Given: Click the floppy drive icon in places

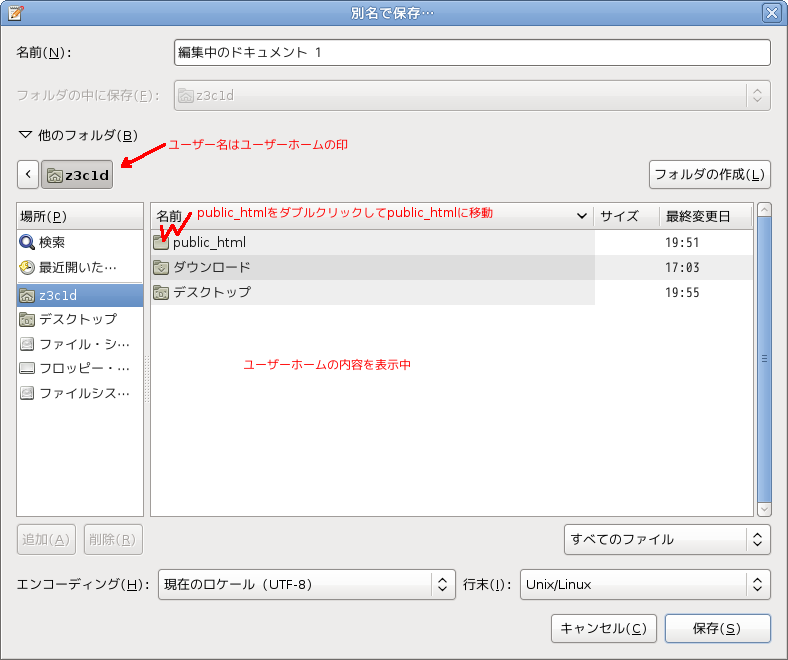Looking at the screenshot, I should click(x=27, y=368).
